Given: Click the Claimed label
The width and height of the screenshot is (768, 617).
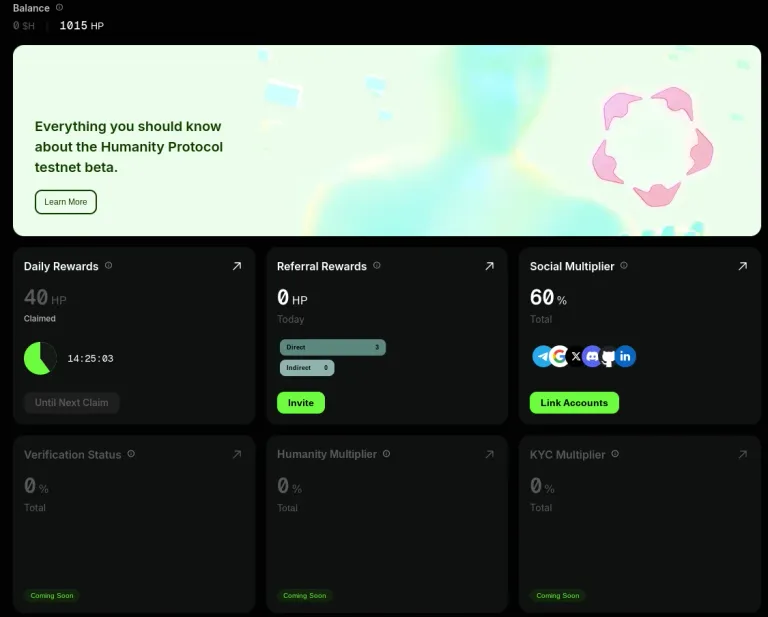Looking at the screenshot, I should [40, 318].
